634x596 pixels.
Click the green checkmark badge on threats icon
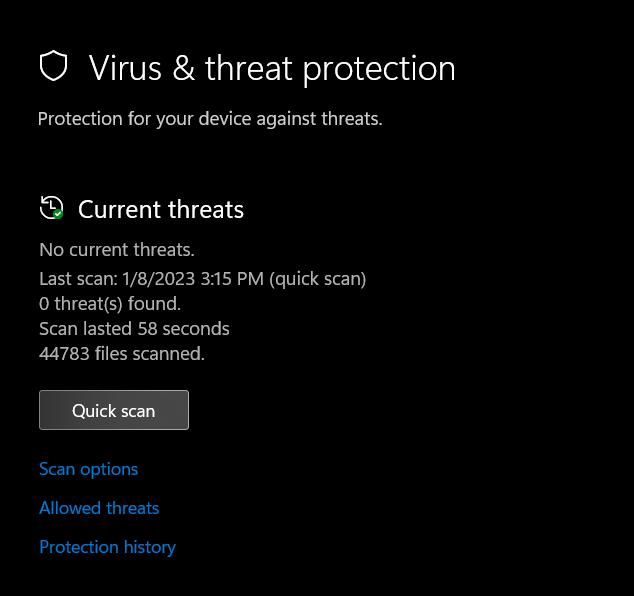point(58,213)
